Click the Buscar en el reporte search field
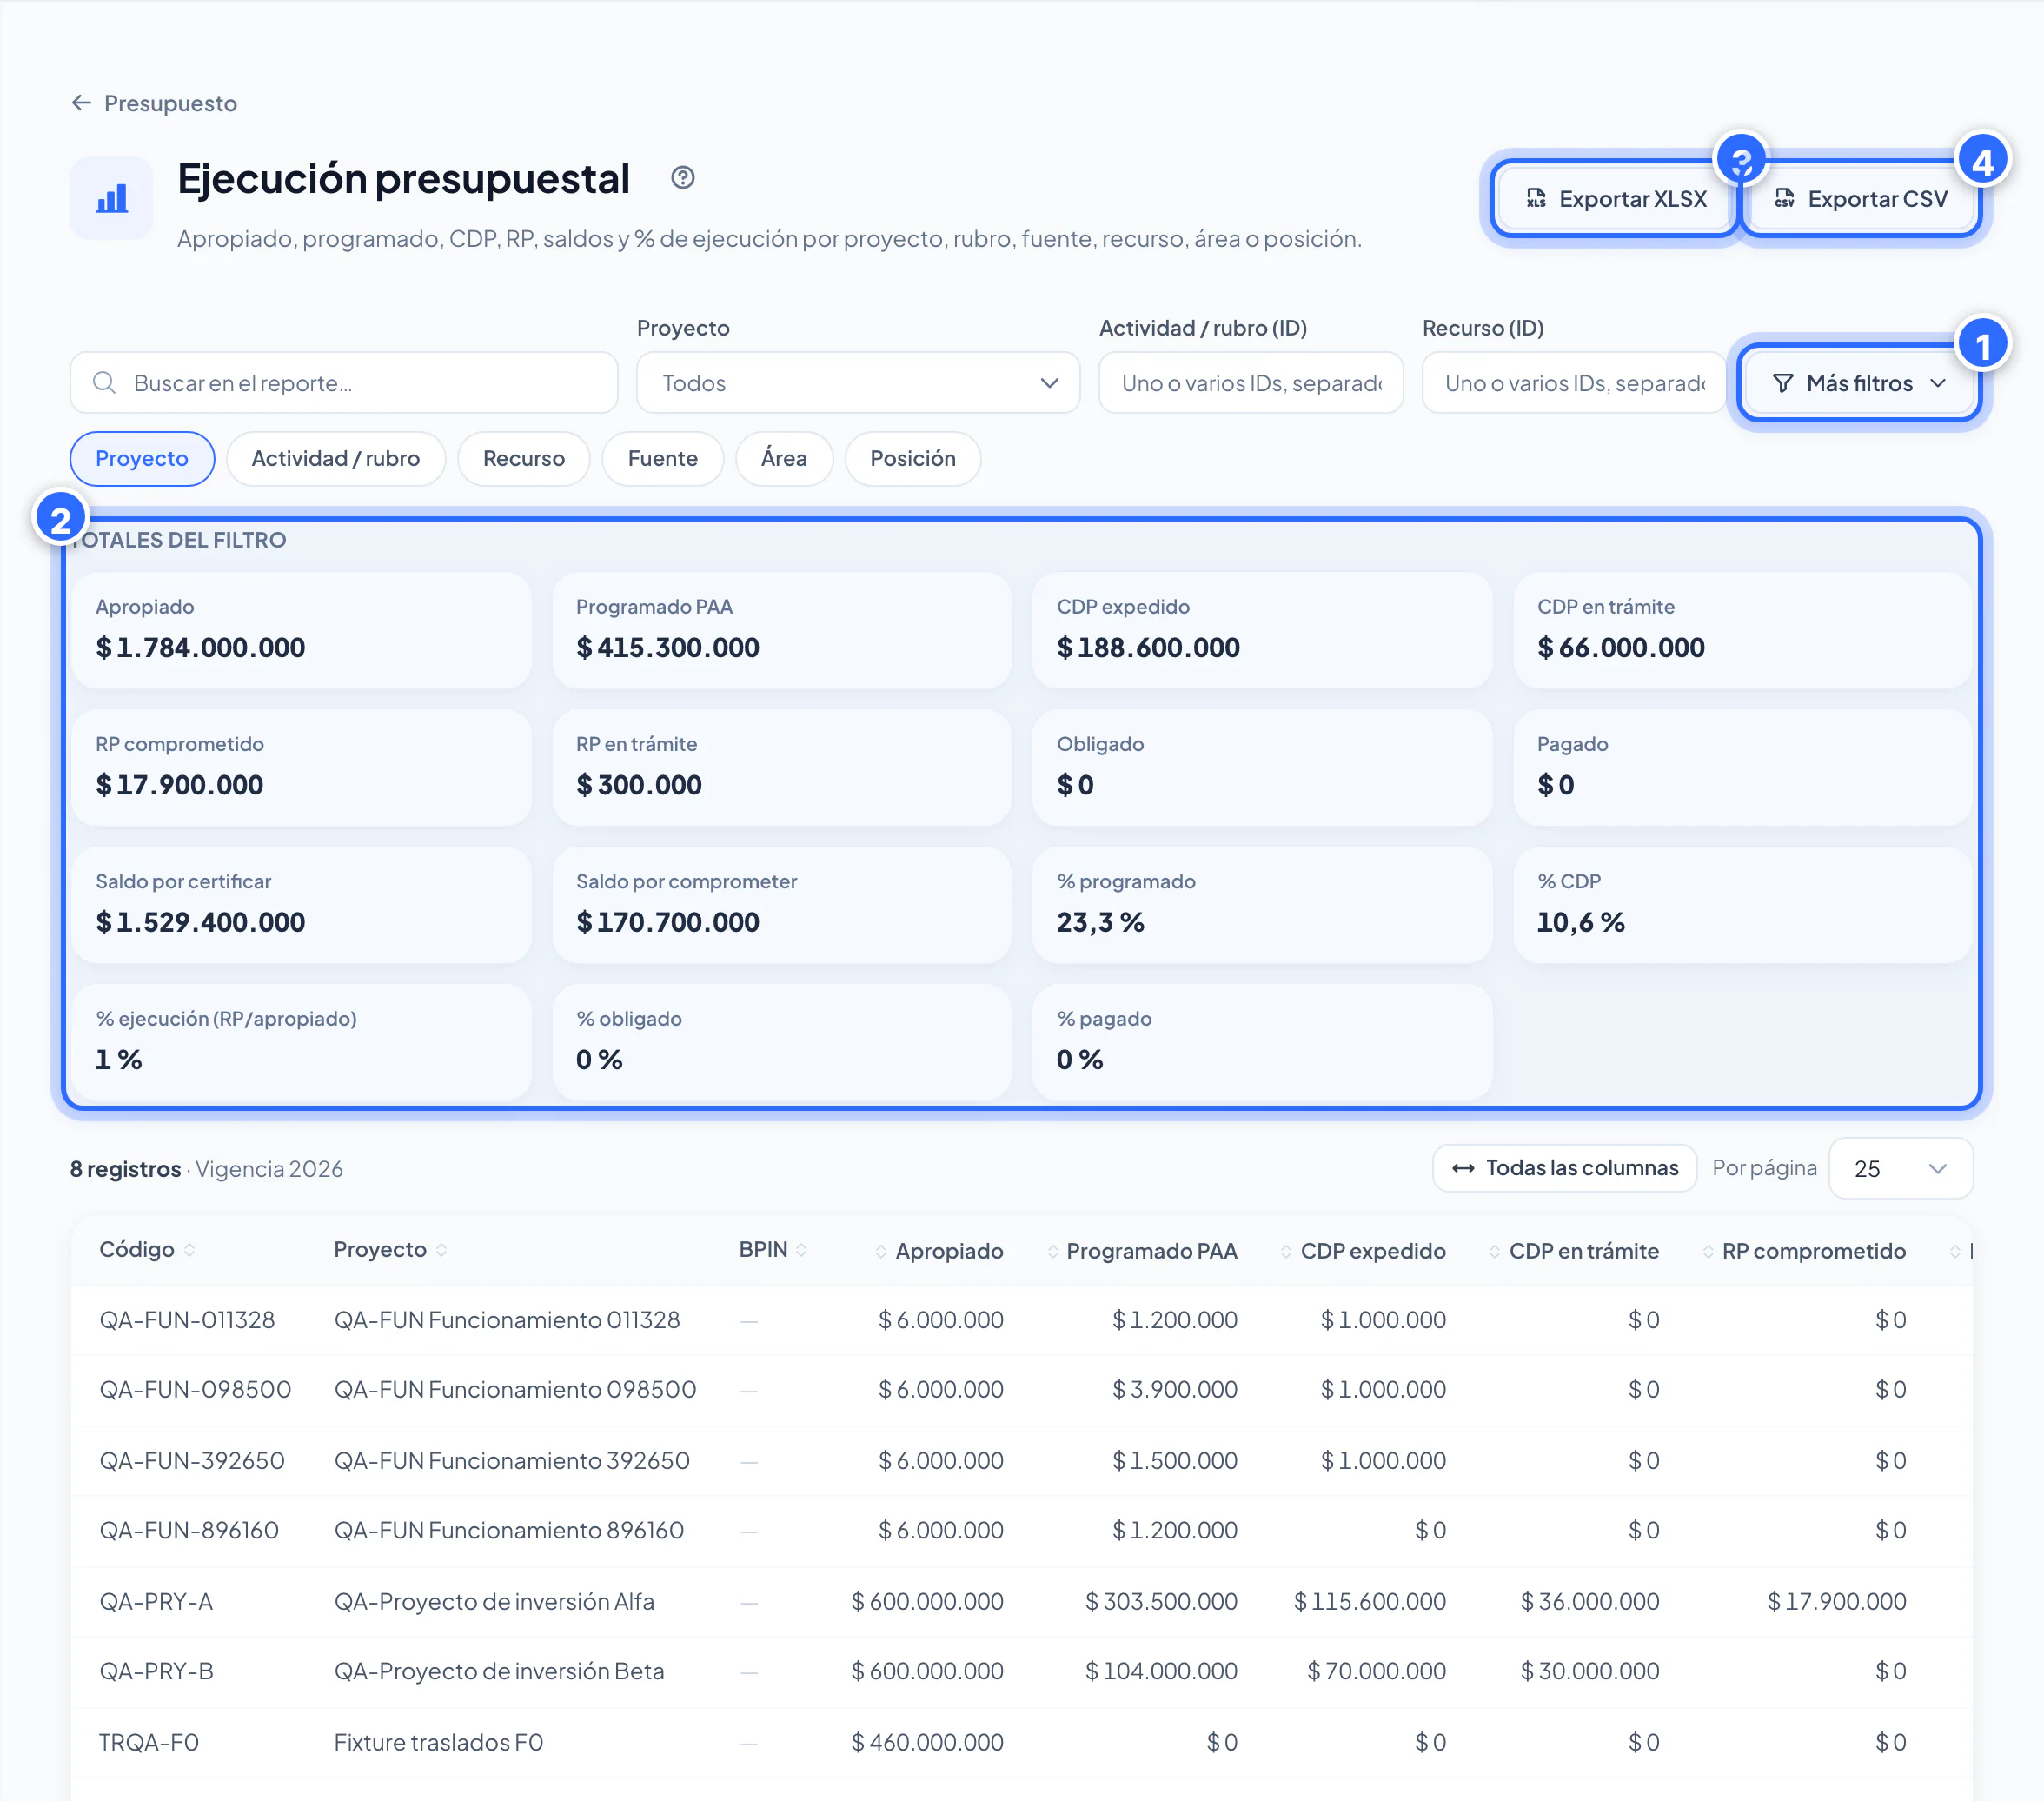2044x1801 pixels. coord(344,383)
